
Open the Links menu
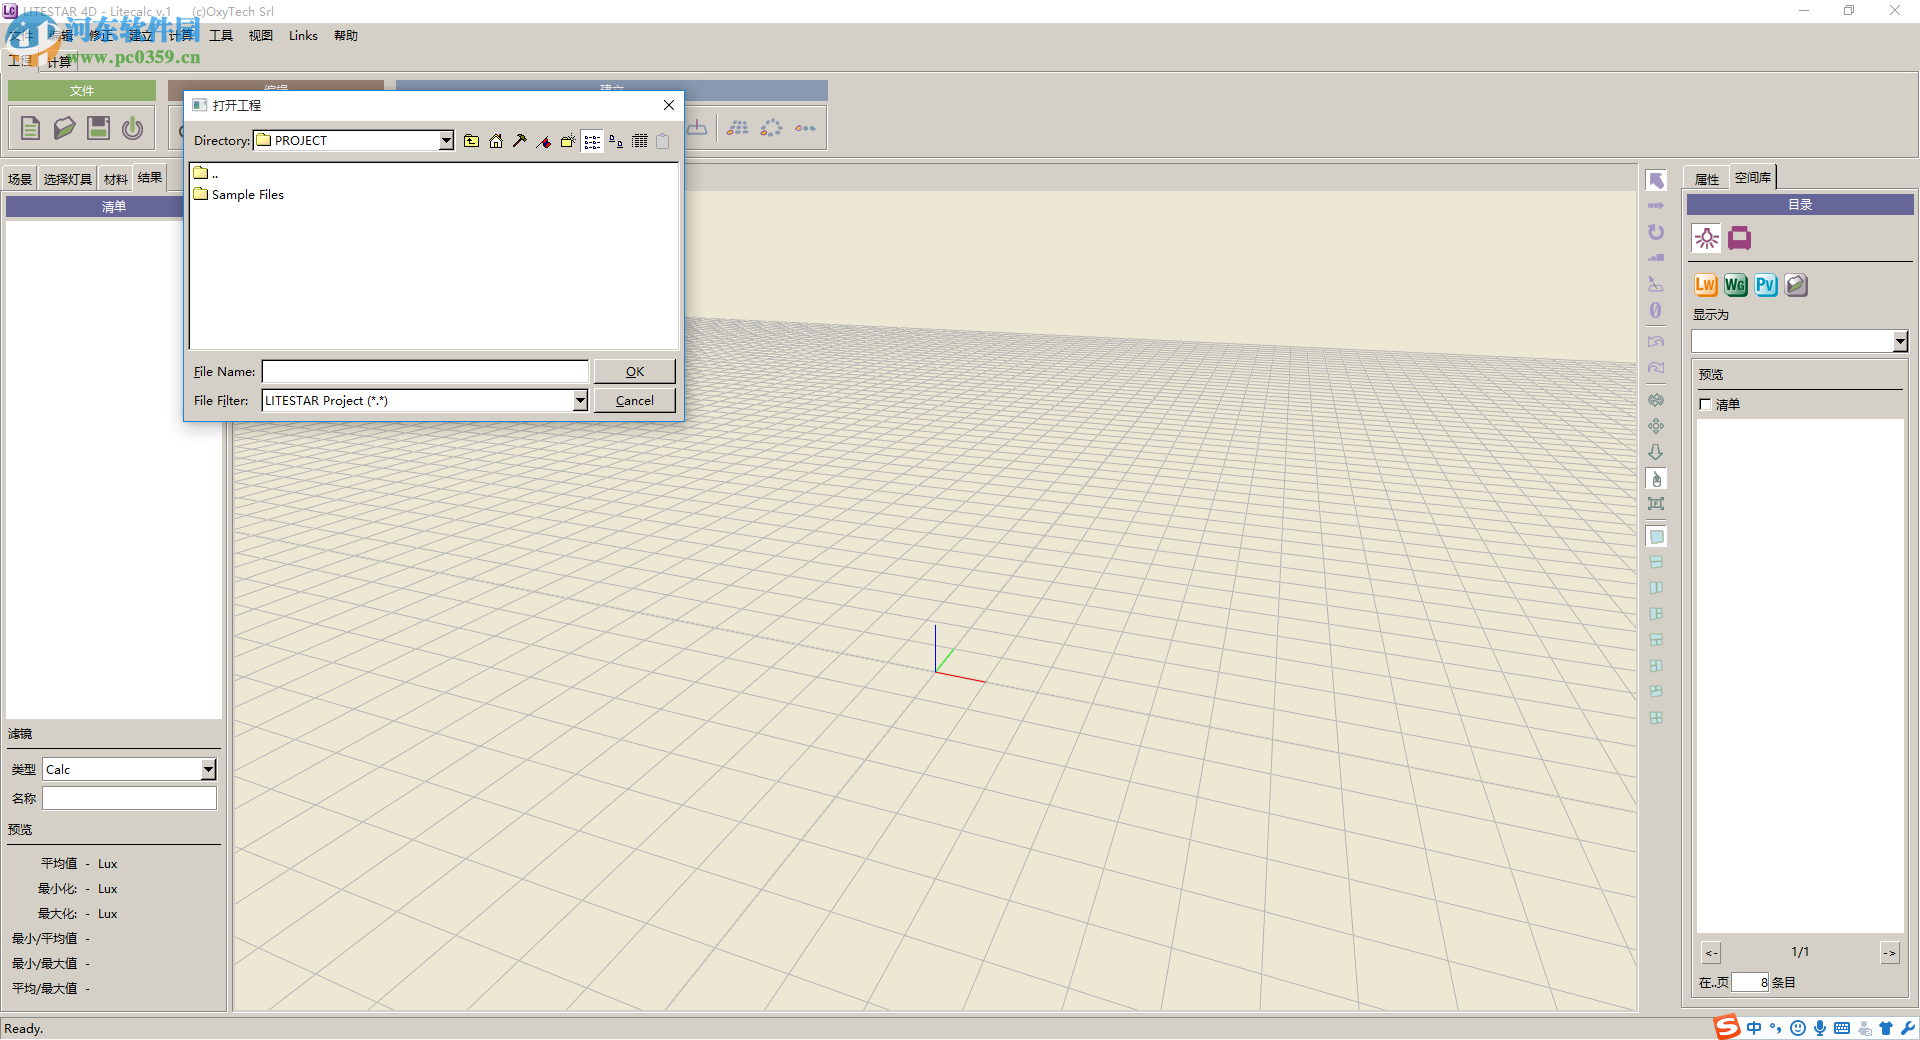303,36
